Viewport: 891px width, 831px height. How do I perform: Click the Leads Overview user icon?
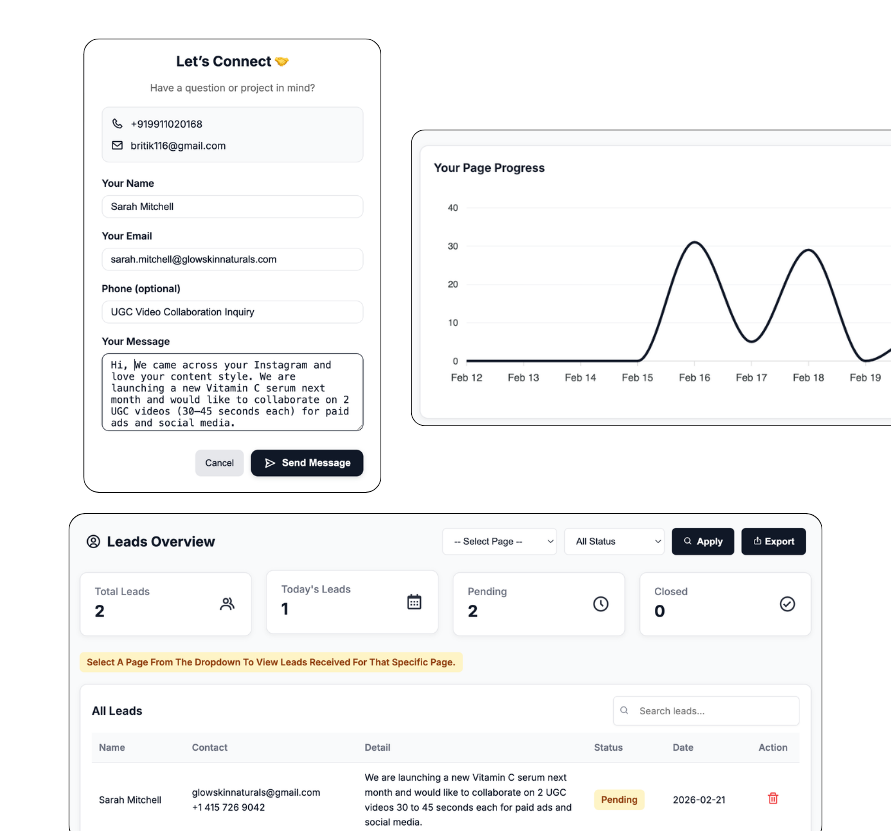click(x=93, y=542)
